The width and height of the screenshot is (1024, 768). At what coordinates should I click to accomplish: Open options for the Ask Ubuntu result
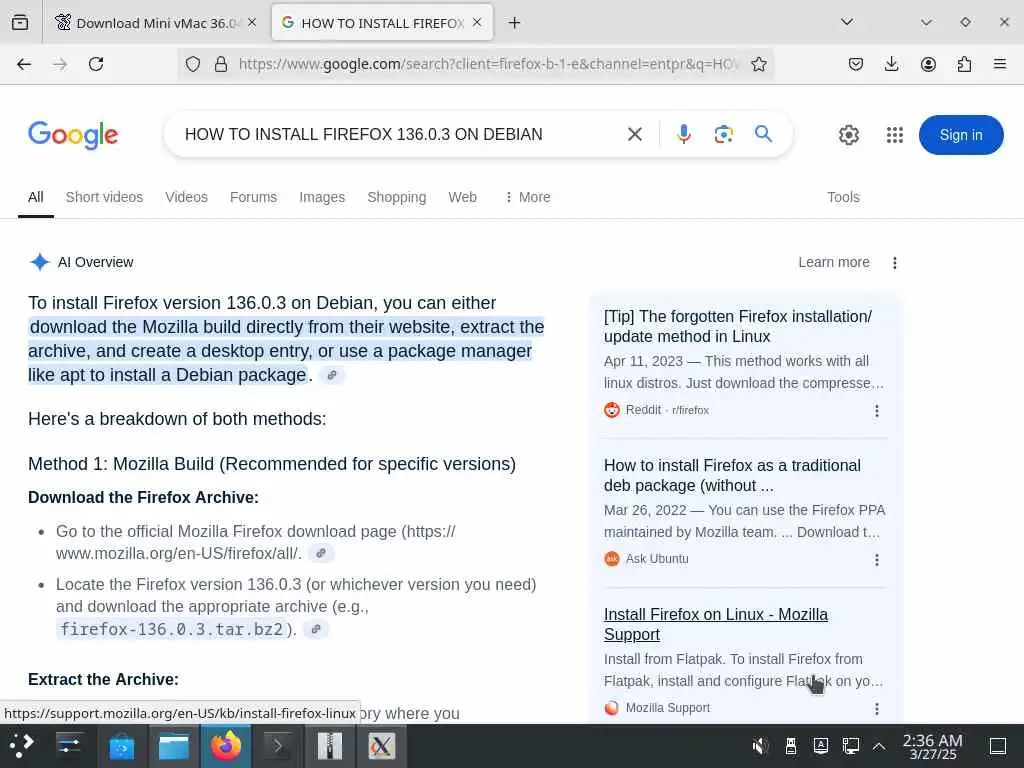click(x=876, y=560)
